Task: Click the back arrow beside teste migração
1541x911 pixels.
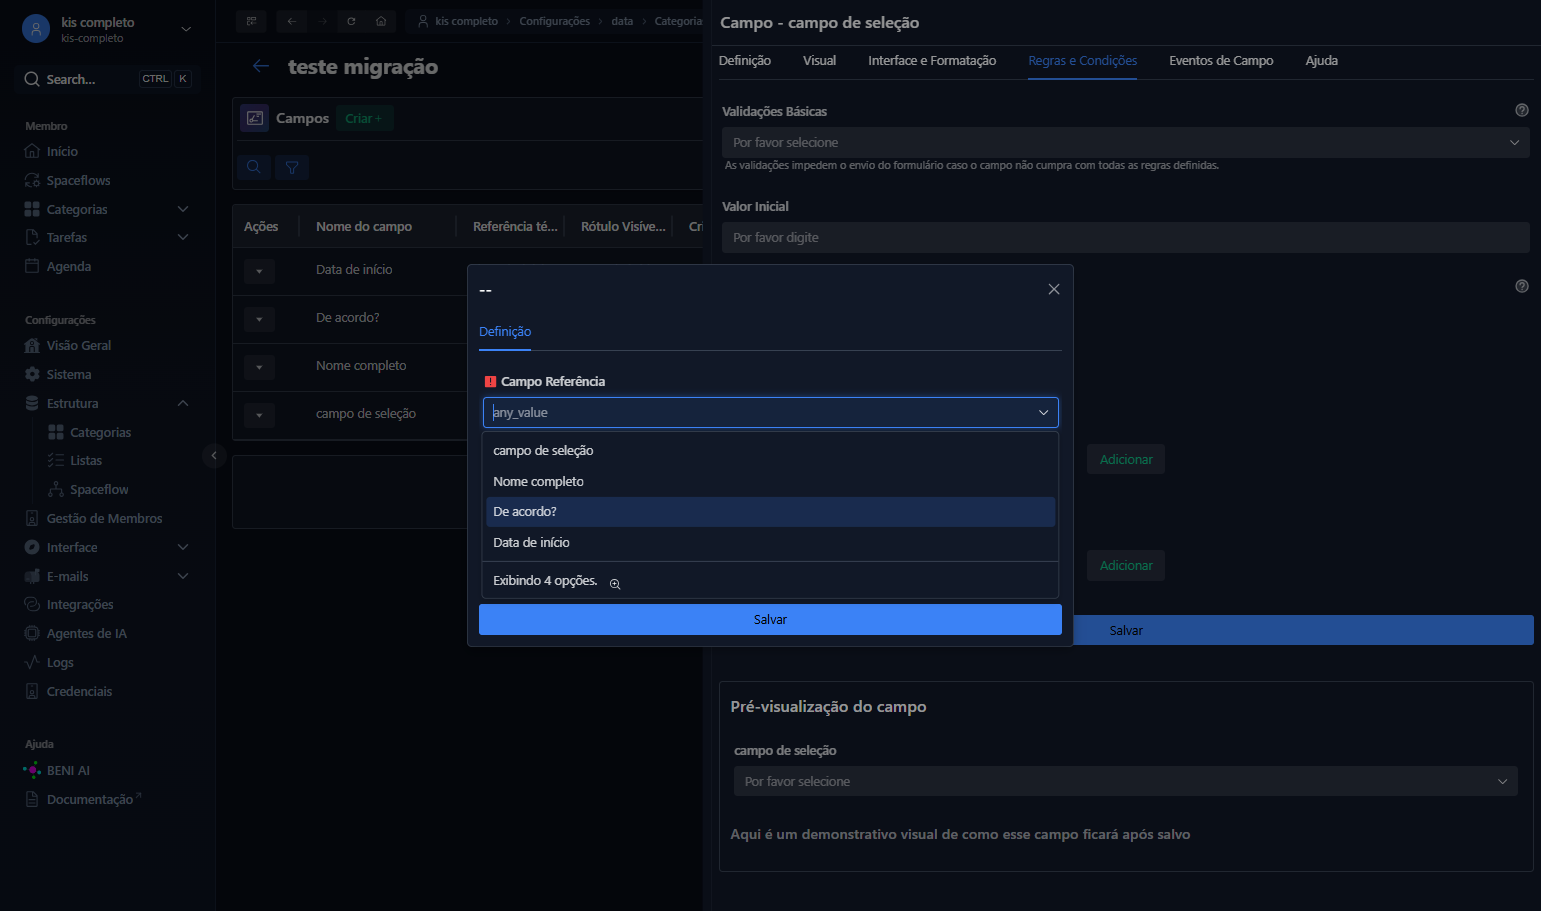Action: (261, 66)
